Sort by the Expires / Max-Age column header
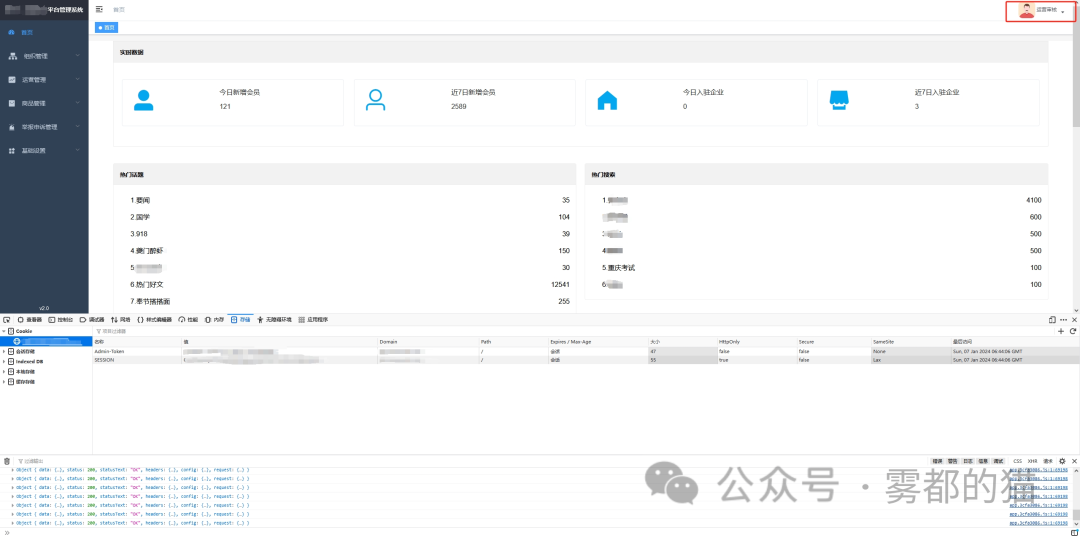The width and height of the screenshot is (1080, 543). coord(598,342)
